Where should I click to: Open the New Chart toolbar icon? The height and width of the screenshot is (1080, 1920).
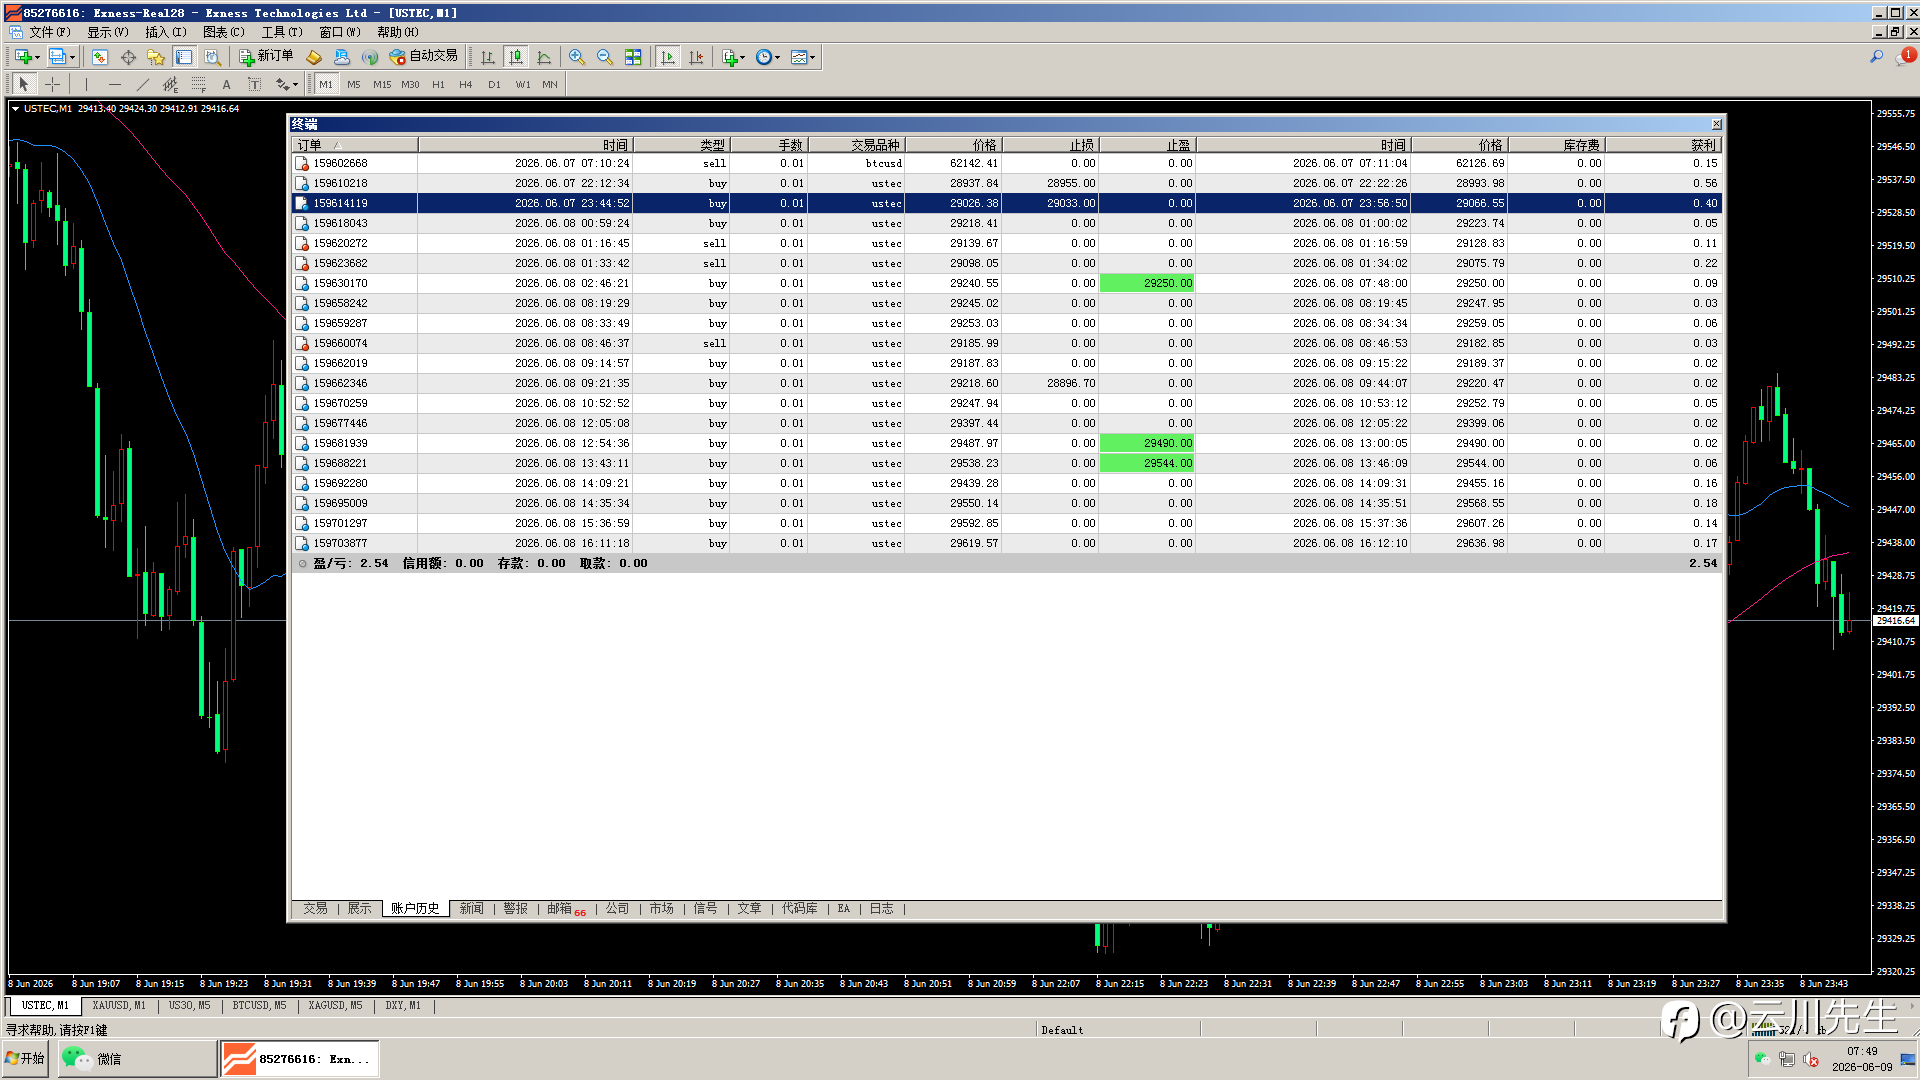[x=22, y=57]
